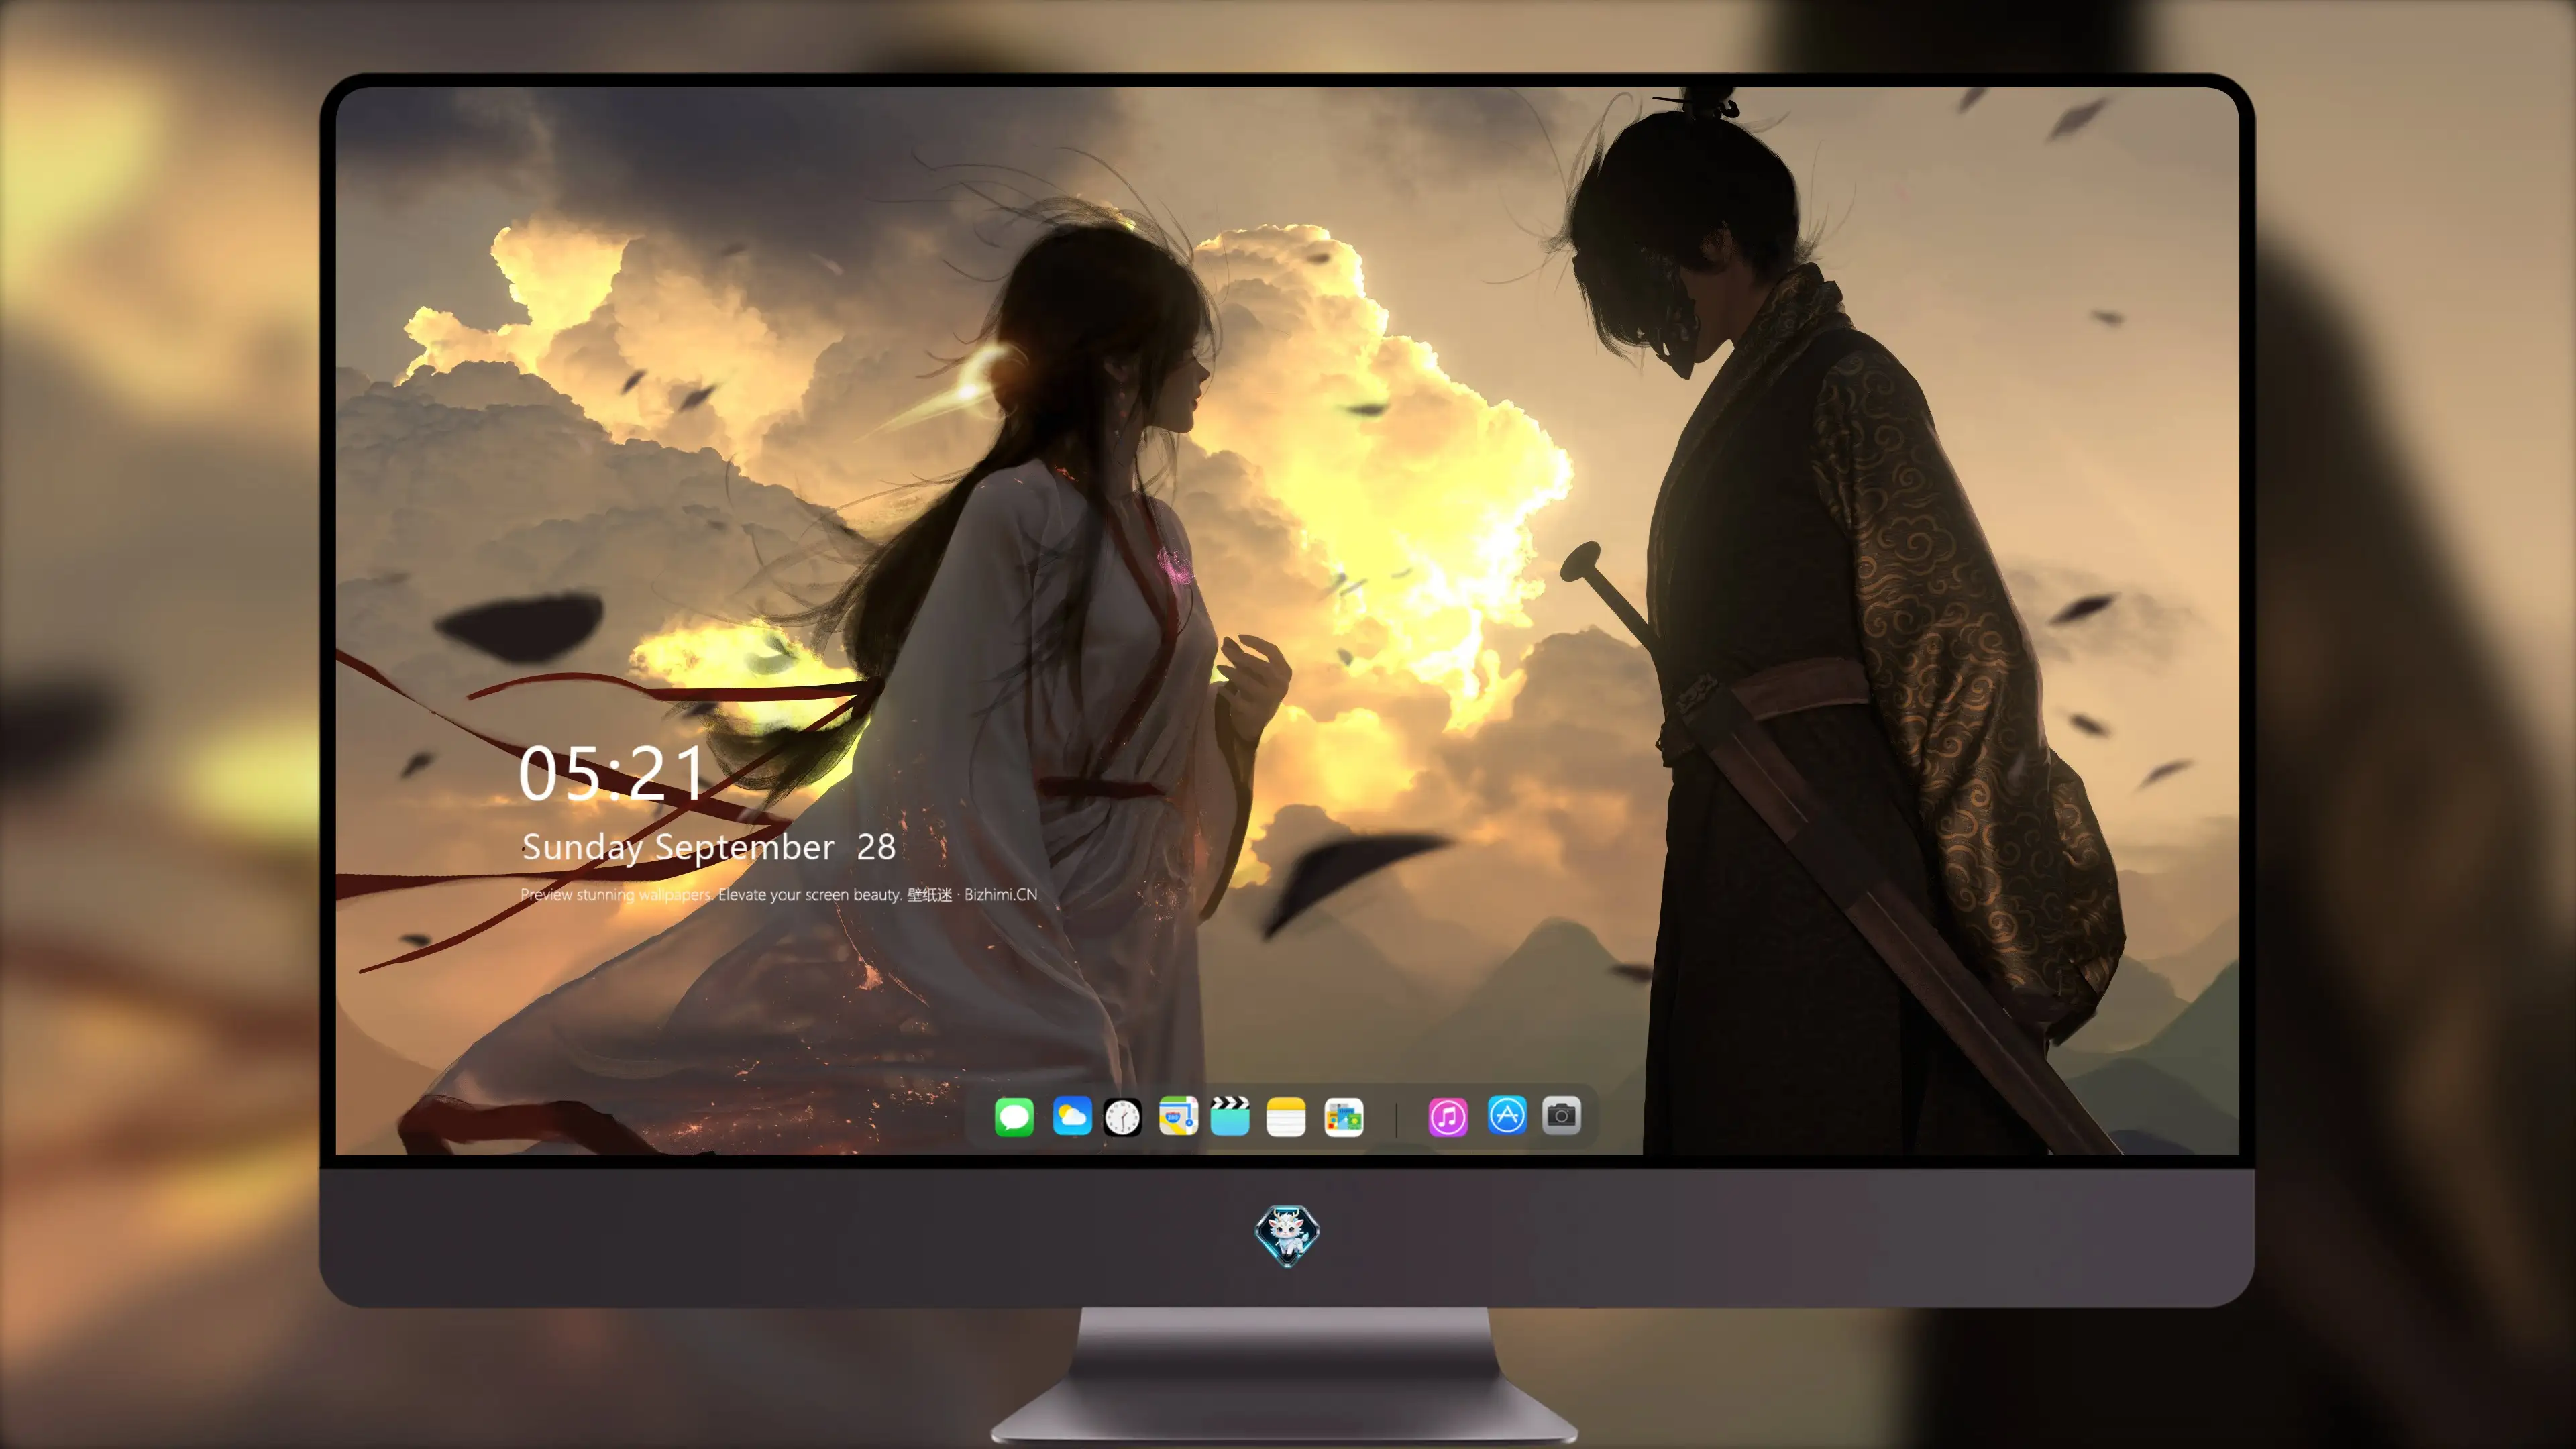Viewport: 2576px width, 1449px height.
Task: Open the Camera app in the dock
Action: [x=1561, y=1115]
